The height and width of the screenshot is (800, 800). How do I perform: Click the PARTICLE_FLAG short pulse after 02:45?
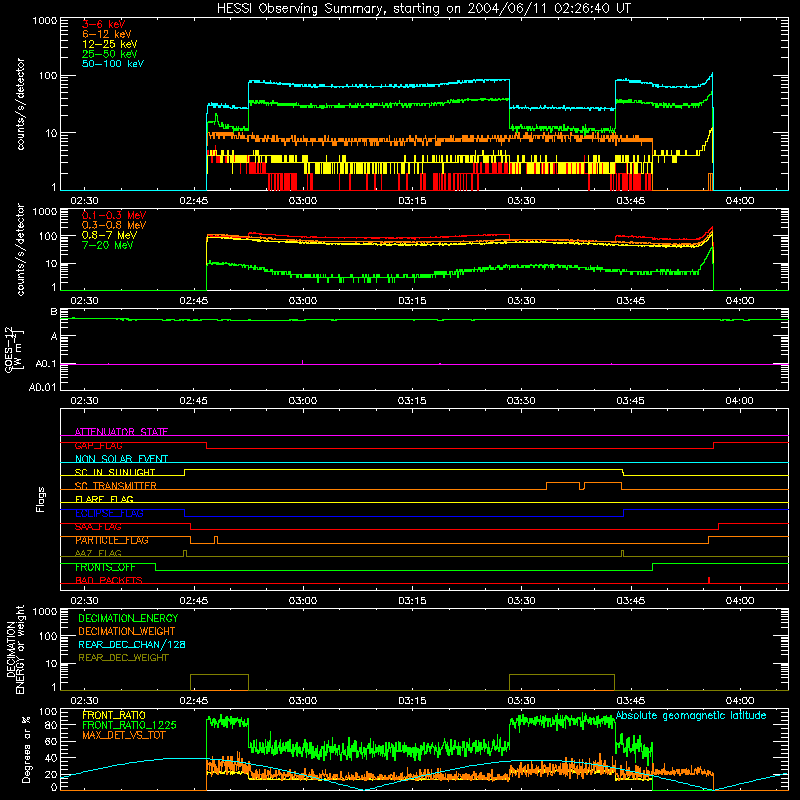[x=216, y=539]
